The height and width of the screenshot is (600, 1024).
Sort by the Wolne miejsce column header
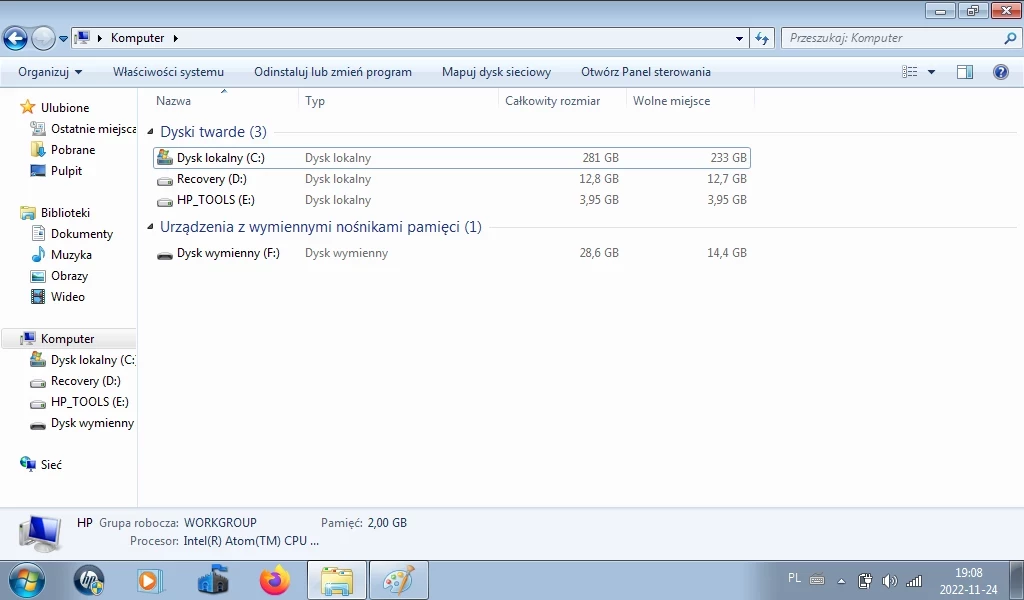(x=672, y=100)
